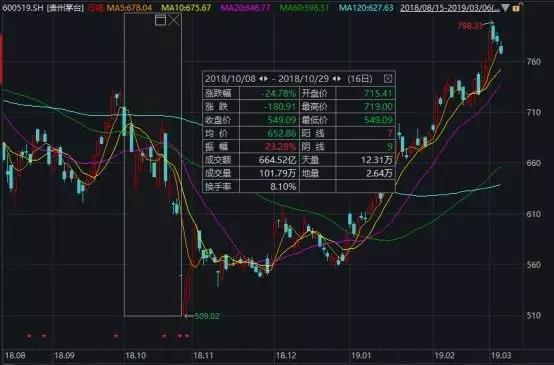Viewport: 554px width, 365px height.
Task: Toggle the MA120:627.63 line label
Action: click(366, 7)
